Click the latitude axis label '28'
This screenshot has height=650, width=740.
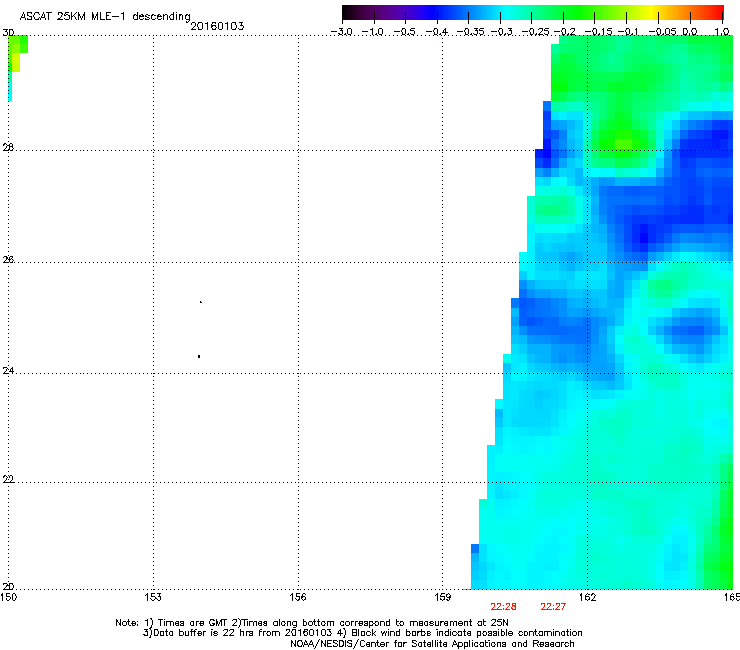pos(8,148)
